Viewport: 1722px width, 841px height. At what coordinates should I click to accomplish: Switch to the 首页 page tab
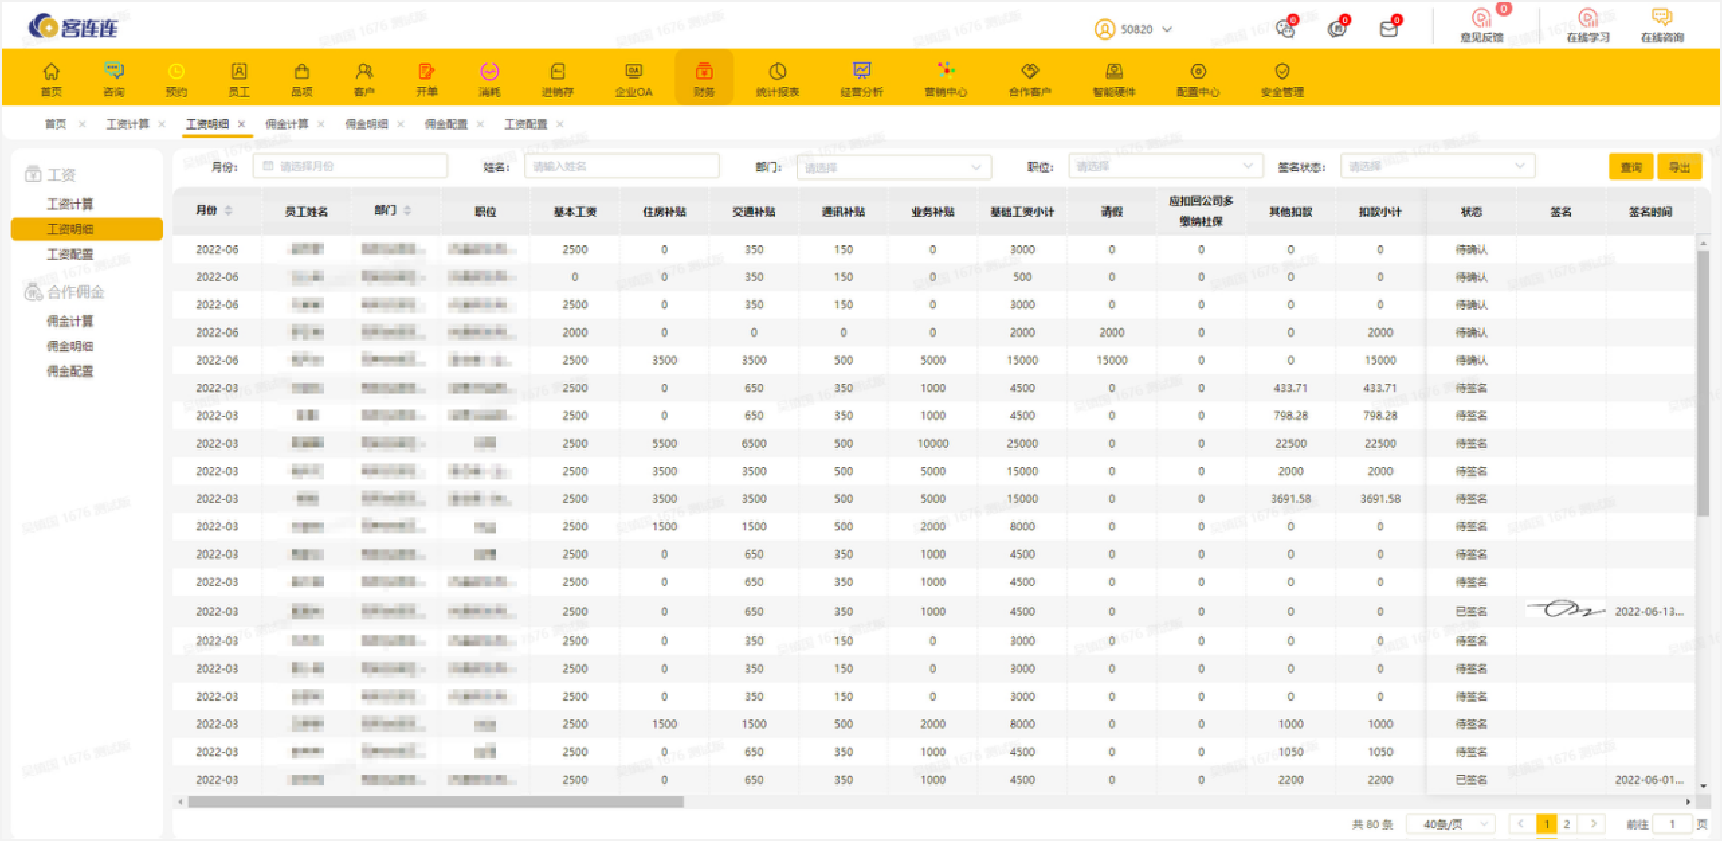click(55, 124)
